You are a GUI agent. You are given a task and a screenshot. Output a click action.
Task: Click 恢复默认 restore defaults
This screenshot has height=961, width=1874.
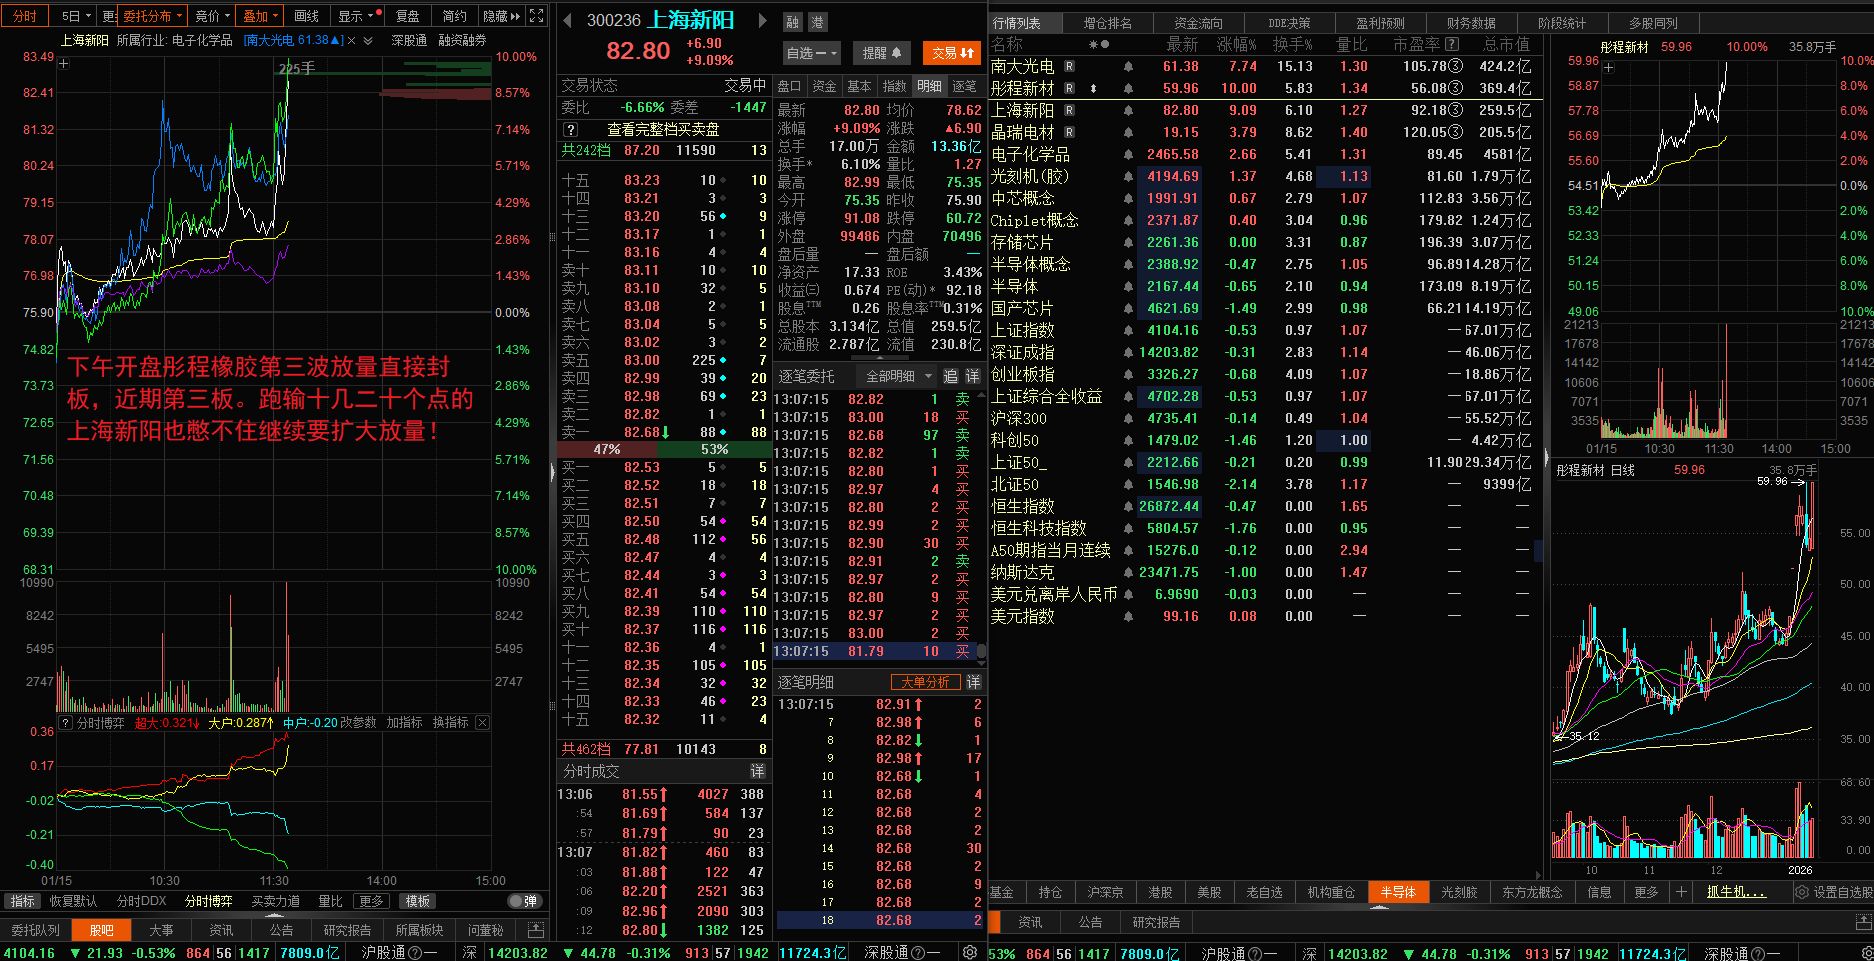(73, 901)
